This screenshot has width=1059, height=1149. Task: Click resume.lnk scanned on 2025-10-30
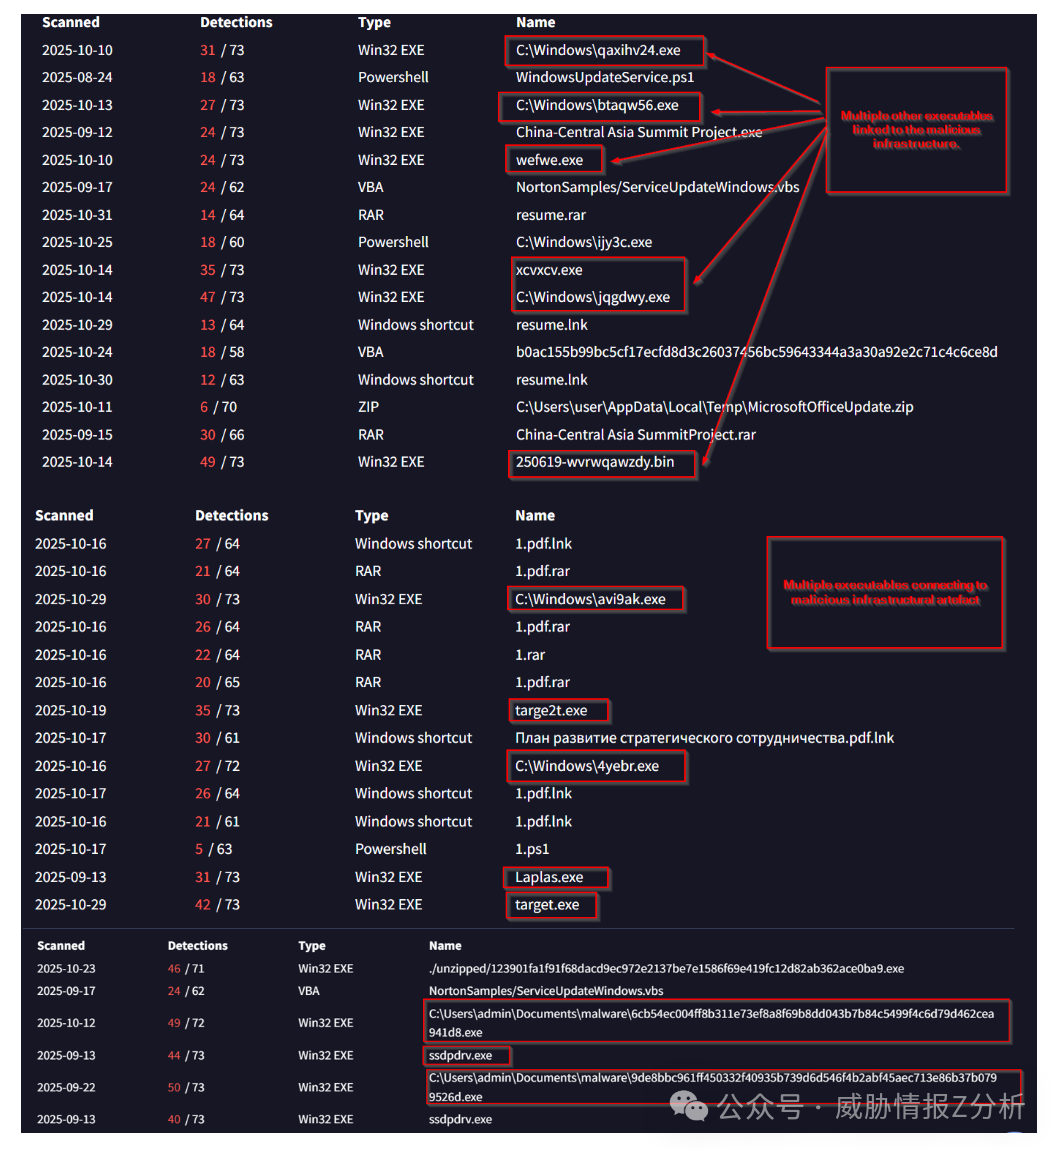552,380
